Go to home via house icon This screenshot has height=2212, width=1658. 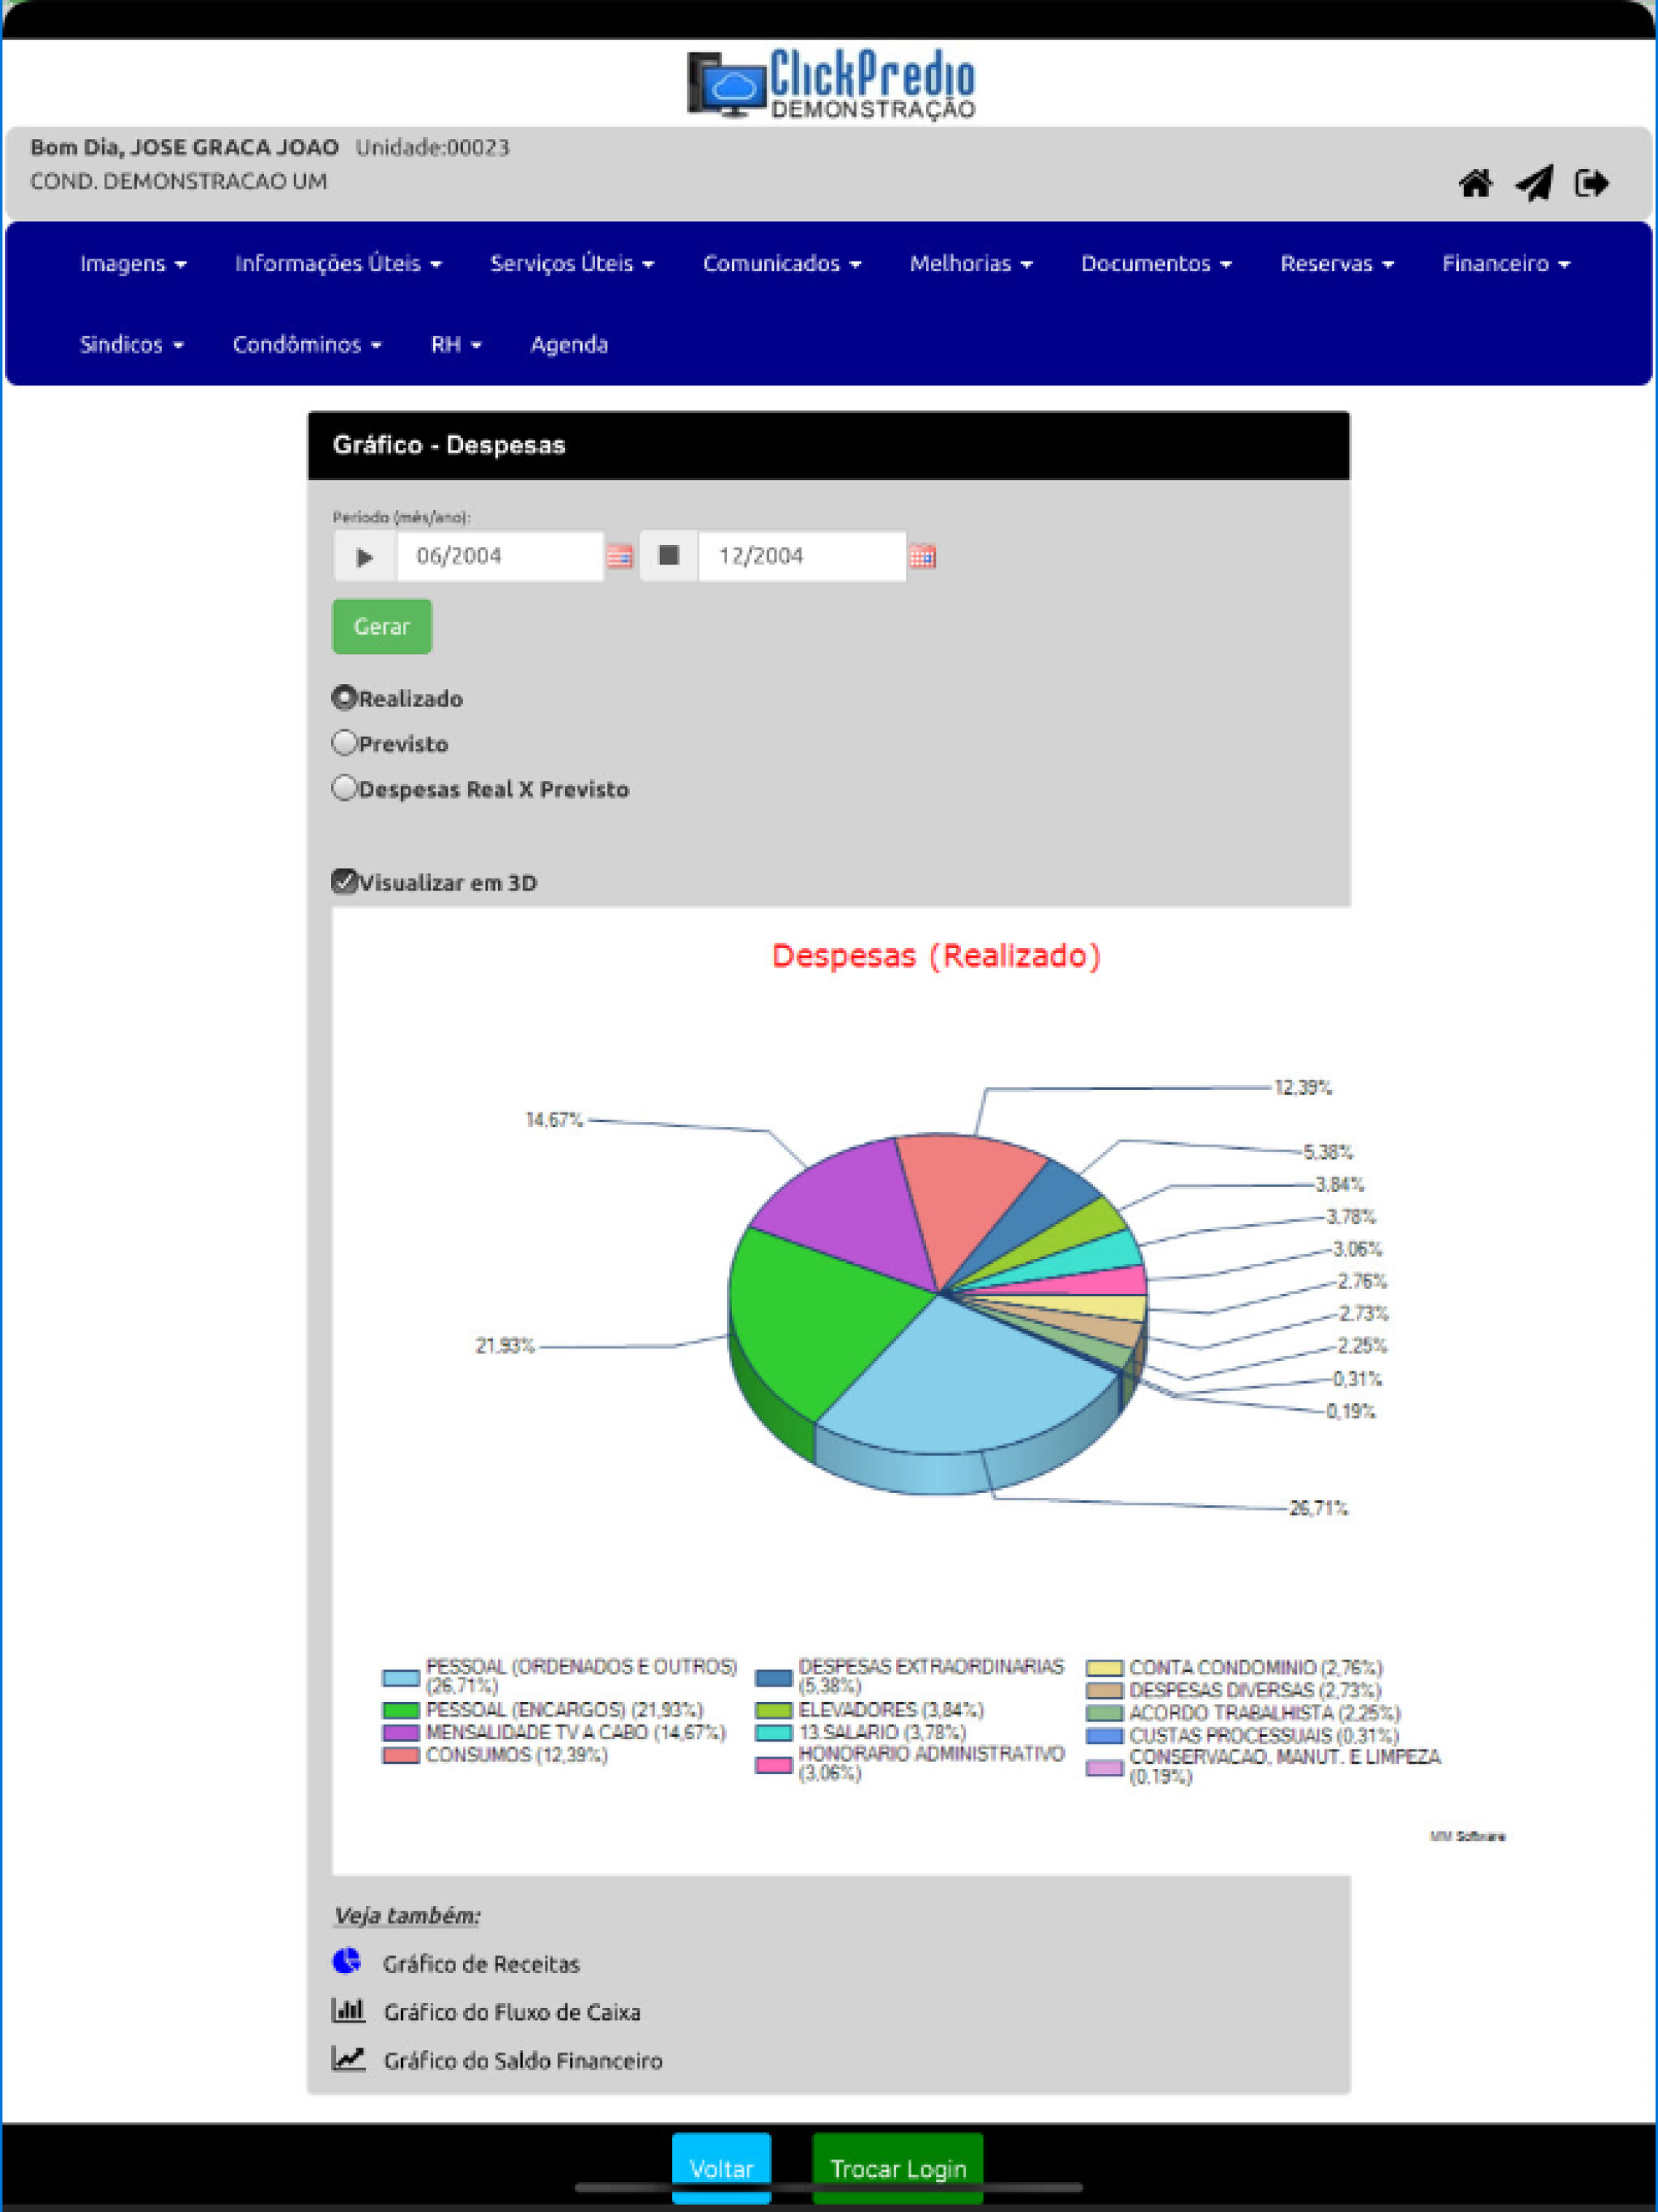[1475, 184]
